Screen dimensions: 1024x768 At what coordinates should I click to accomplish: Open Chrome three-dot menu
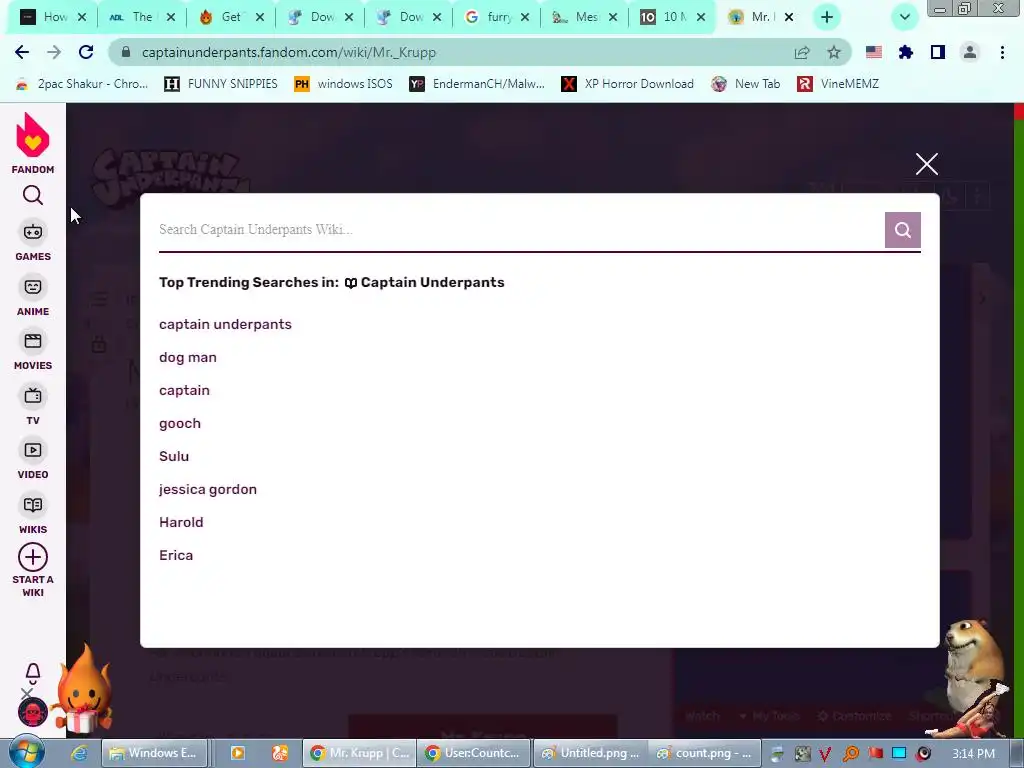coord(1002,52)
